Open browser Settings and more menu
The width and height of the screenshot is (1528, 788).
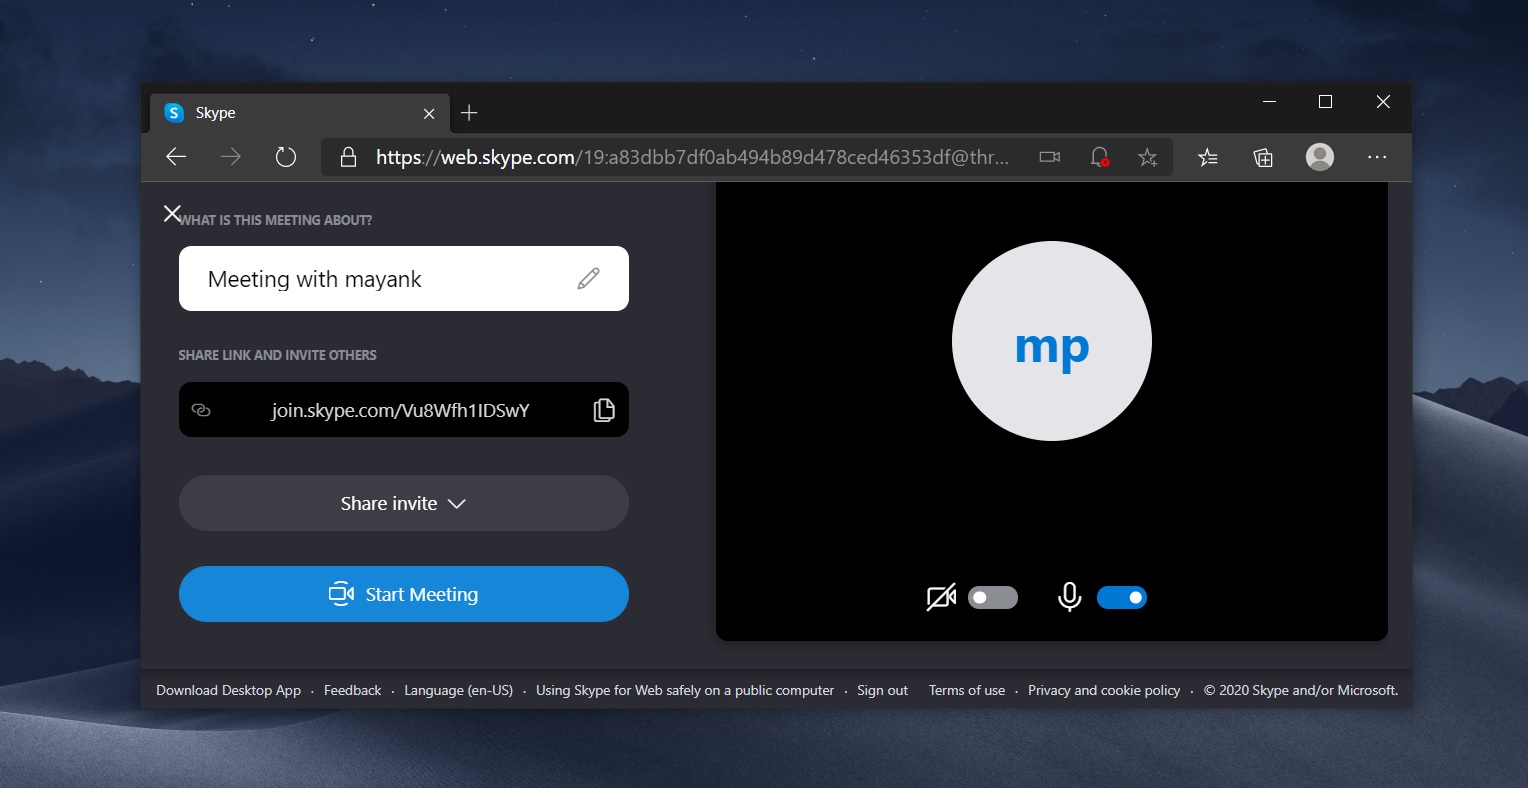[1377, 157]
